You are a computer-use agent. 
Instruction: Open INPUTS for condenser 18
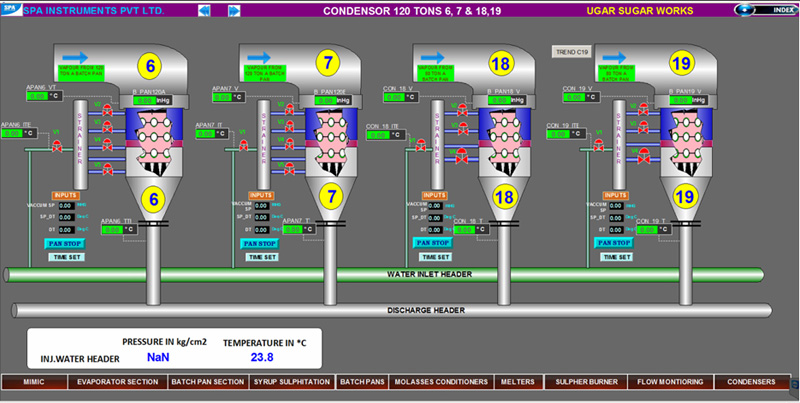tap(435, 195)
